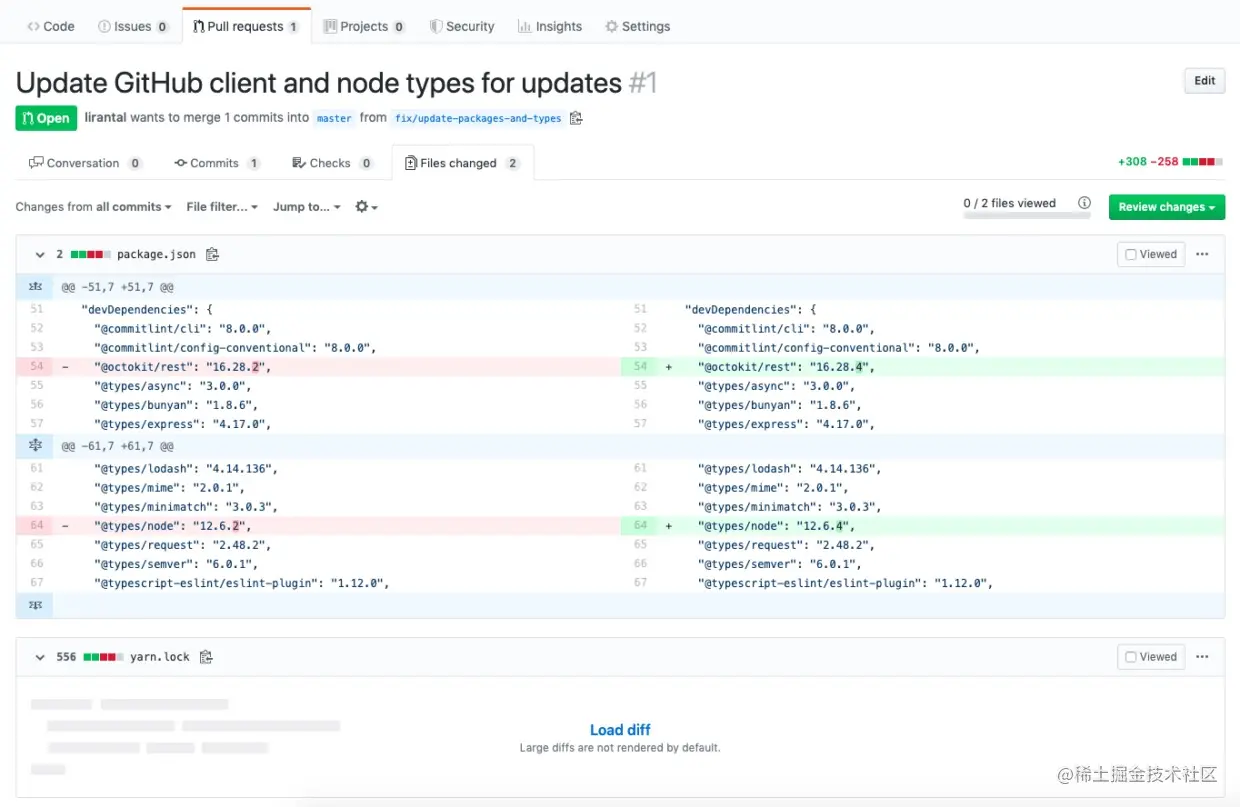Viewport: 1240px width, 807px height.
Task: Click right "@typescript-eslint/eslint-plugin" line 67
Action: 845,583
